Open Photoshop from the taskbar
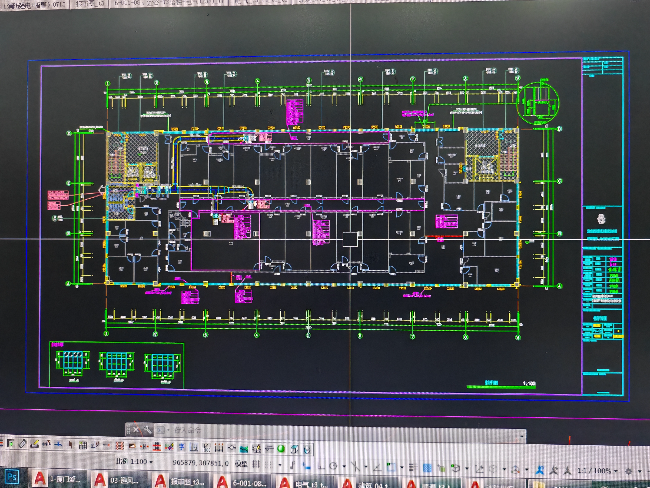The image size is (650, 488). 14,477
